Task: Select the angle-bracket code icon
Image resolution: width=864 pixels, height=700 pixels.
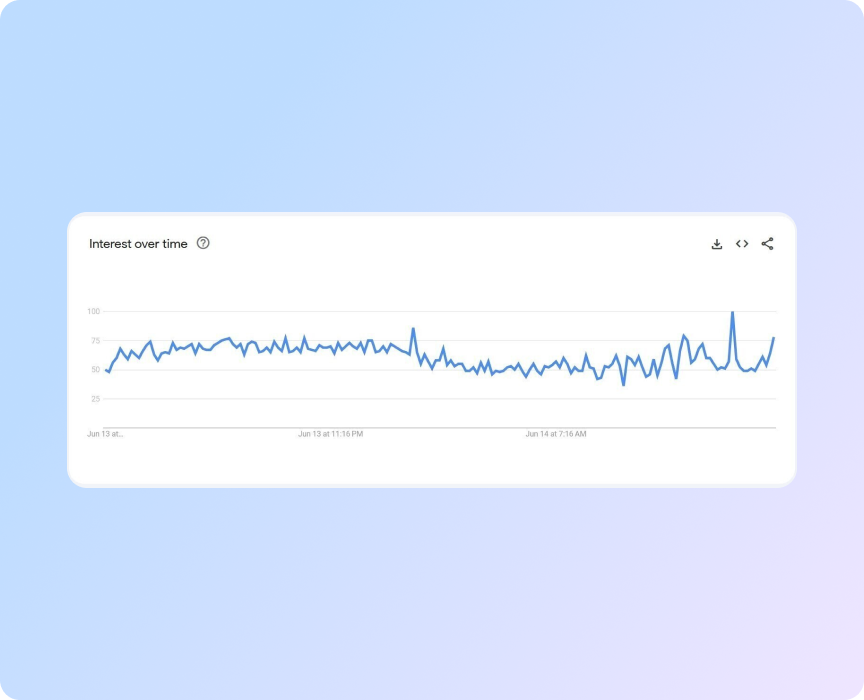Action: click(x=742, y=243)
